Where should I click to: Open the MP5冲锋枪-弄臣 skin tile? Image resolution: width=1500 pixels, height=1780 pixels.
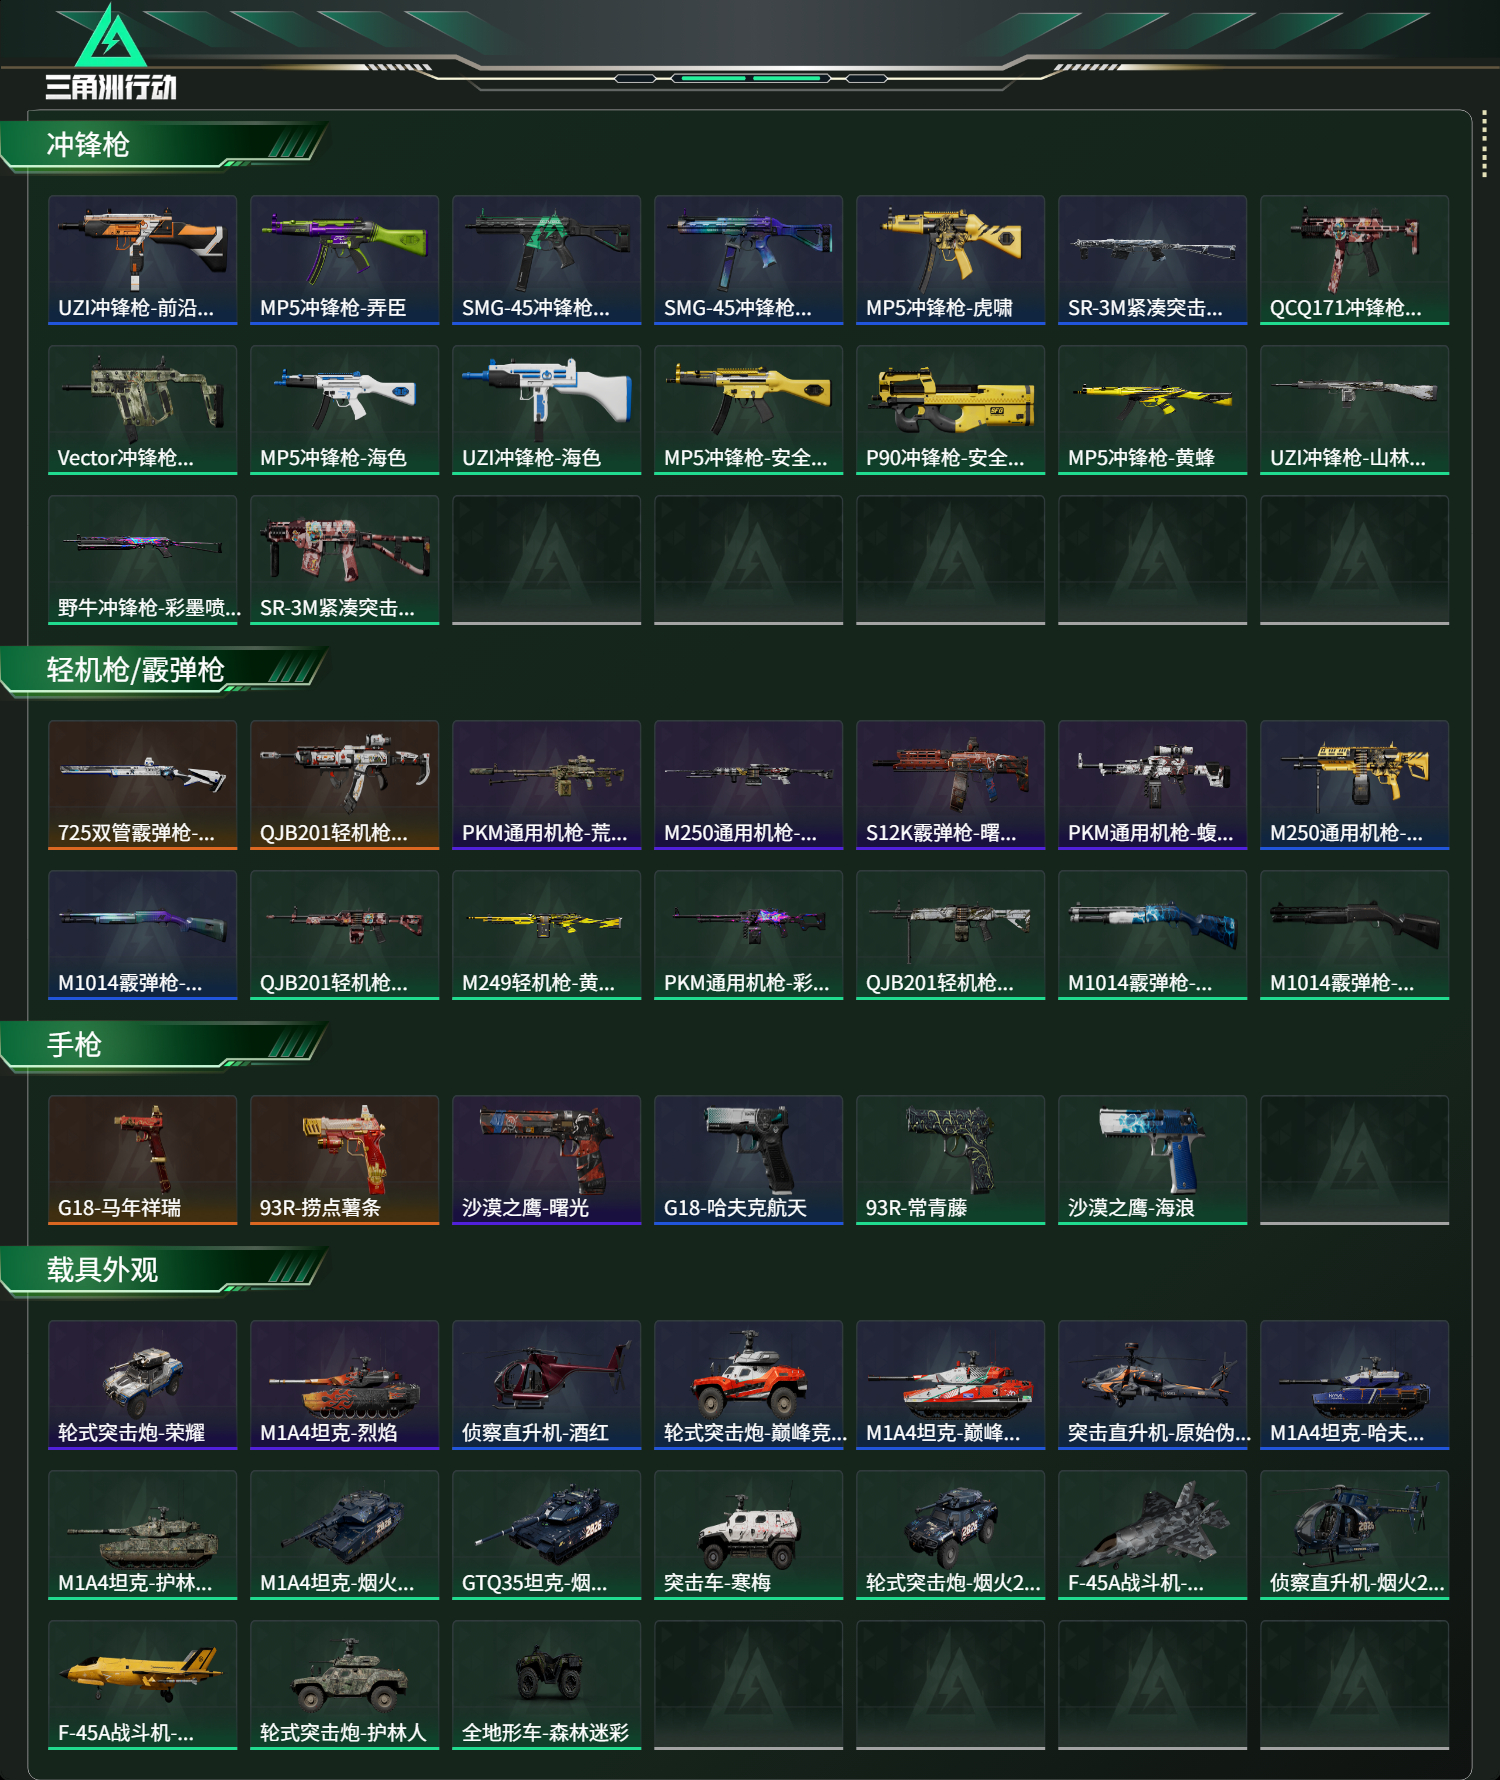coord(344,260)
